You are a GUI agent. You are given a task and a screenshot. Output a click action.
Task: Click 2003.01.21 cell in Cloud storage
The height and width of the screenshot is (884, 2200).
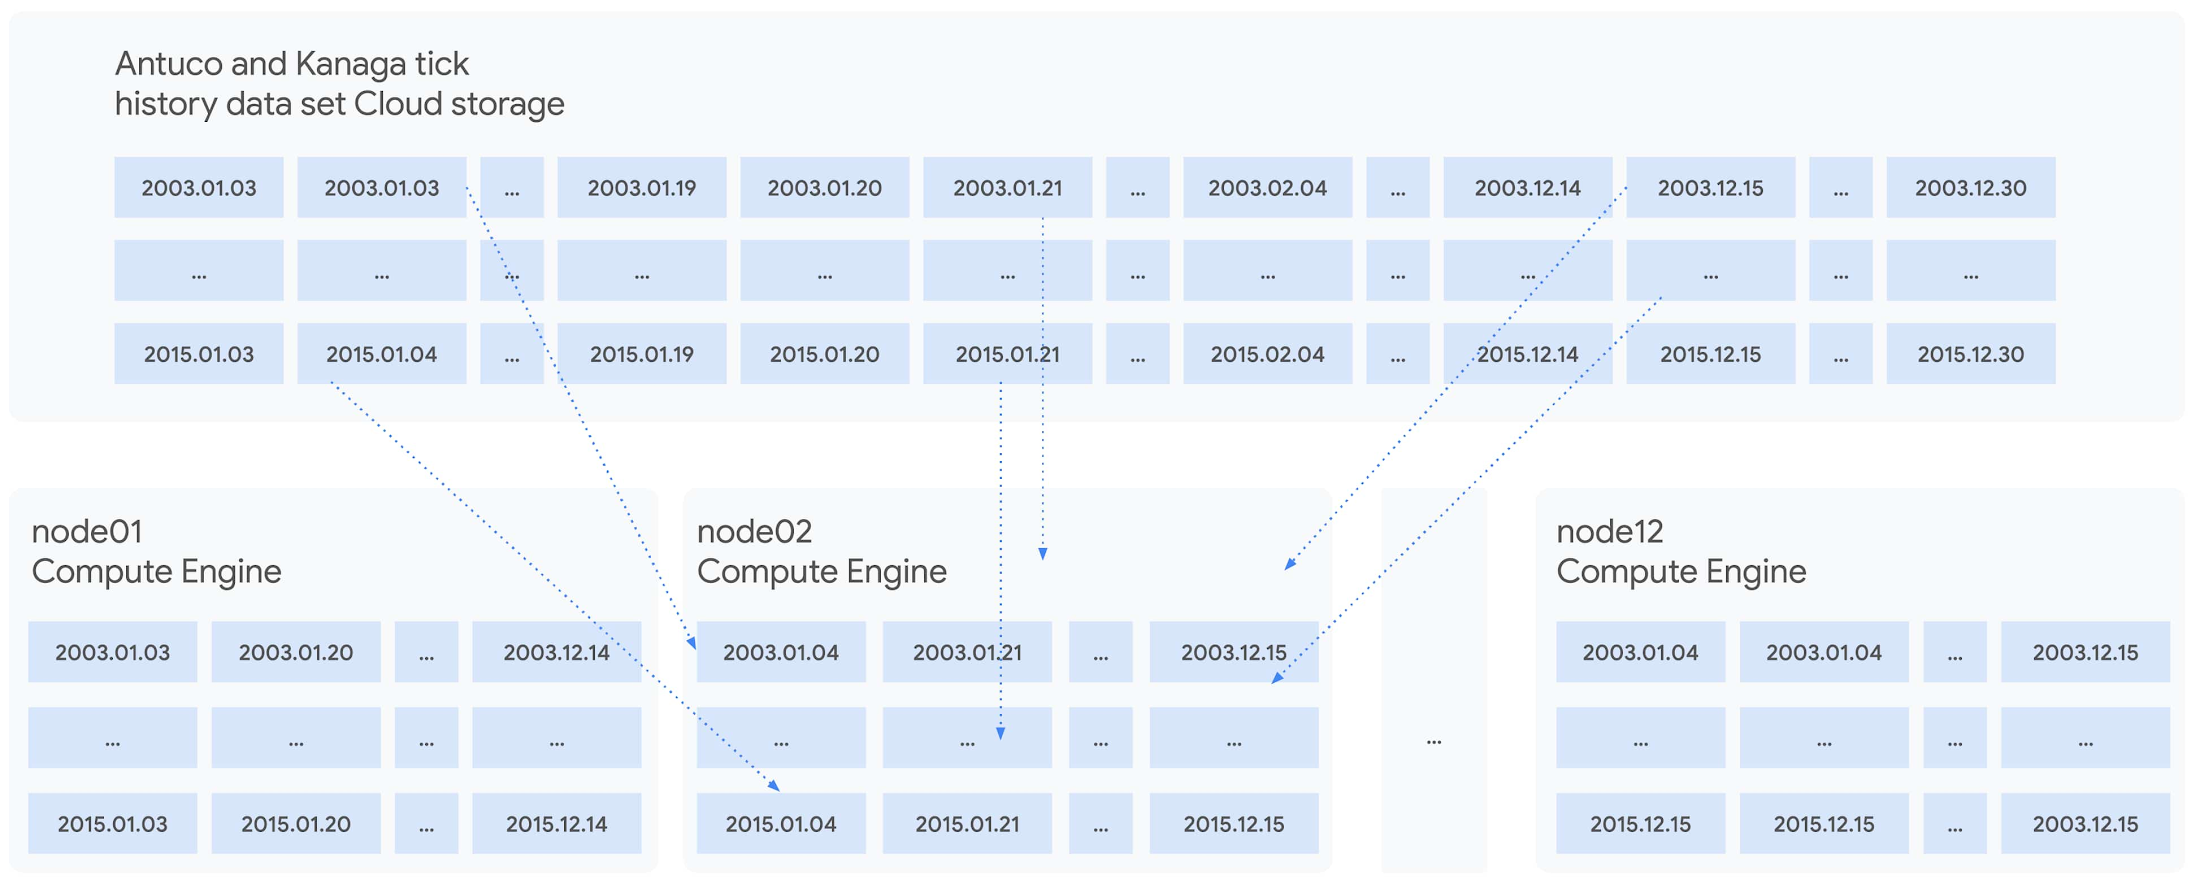1008,187
